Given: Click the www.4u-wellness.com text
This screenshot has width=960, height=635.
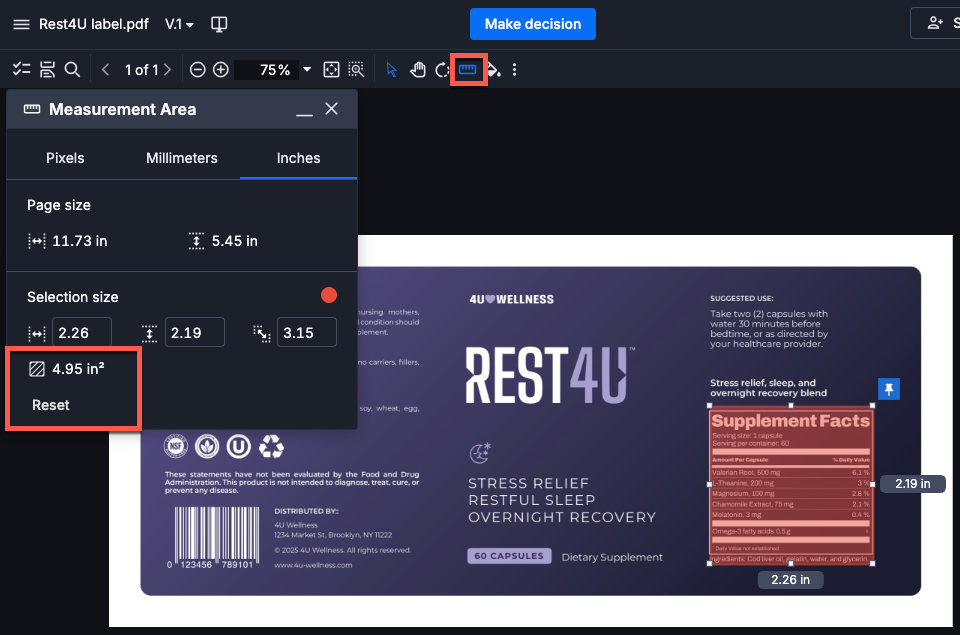Looking at the screenshot, I should (313, 565).
